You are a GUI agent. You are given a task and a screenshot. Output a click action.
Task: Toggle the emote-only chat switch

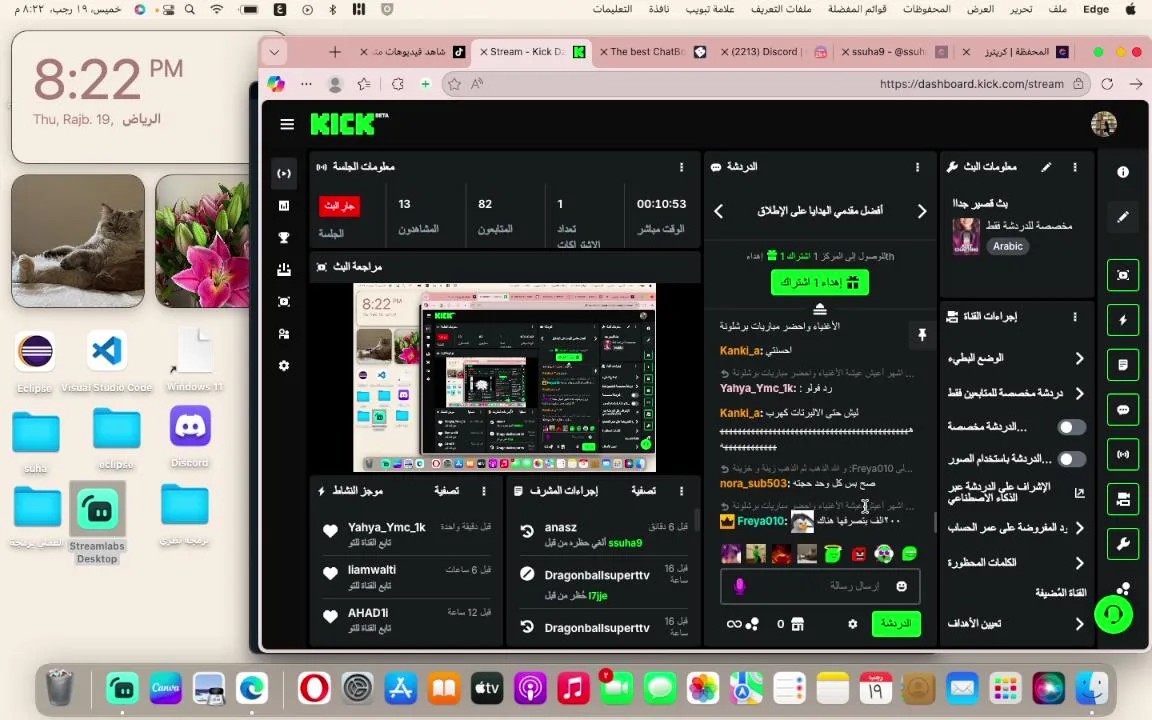tap(1071, 427)
